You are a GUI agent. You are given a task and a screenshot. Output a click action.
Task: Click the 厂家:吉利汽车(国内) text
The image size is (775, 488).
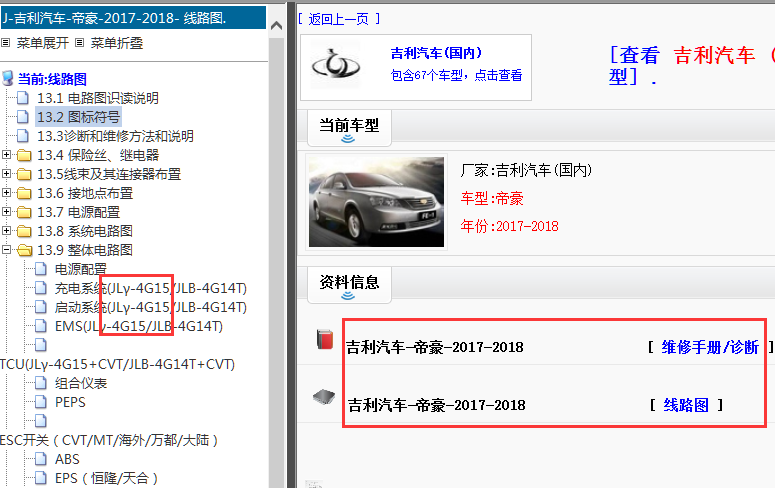click(x=526, y=171)
